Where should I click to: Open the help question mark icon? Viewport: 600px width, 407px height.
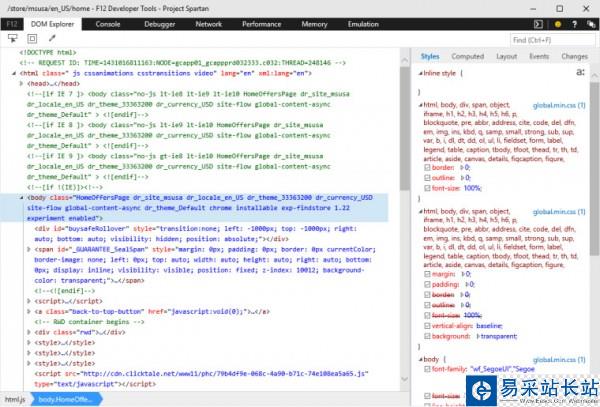[x=574, y=24]
